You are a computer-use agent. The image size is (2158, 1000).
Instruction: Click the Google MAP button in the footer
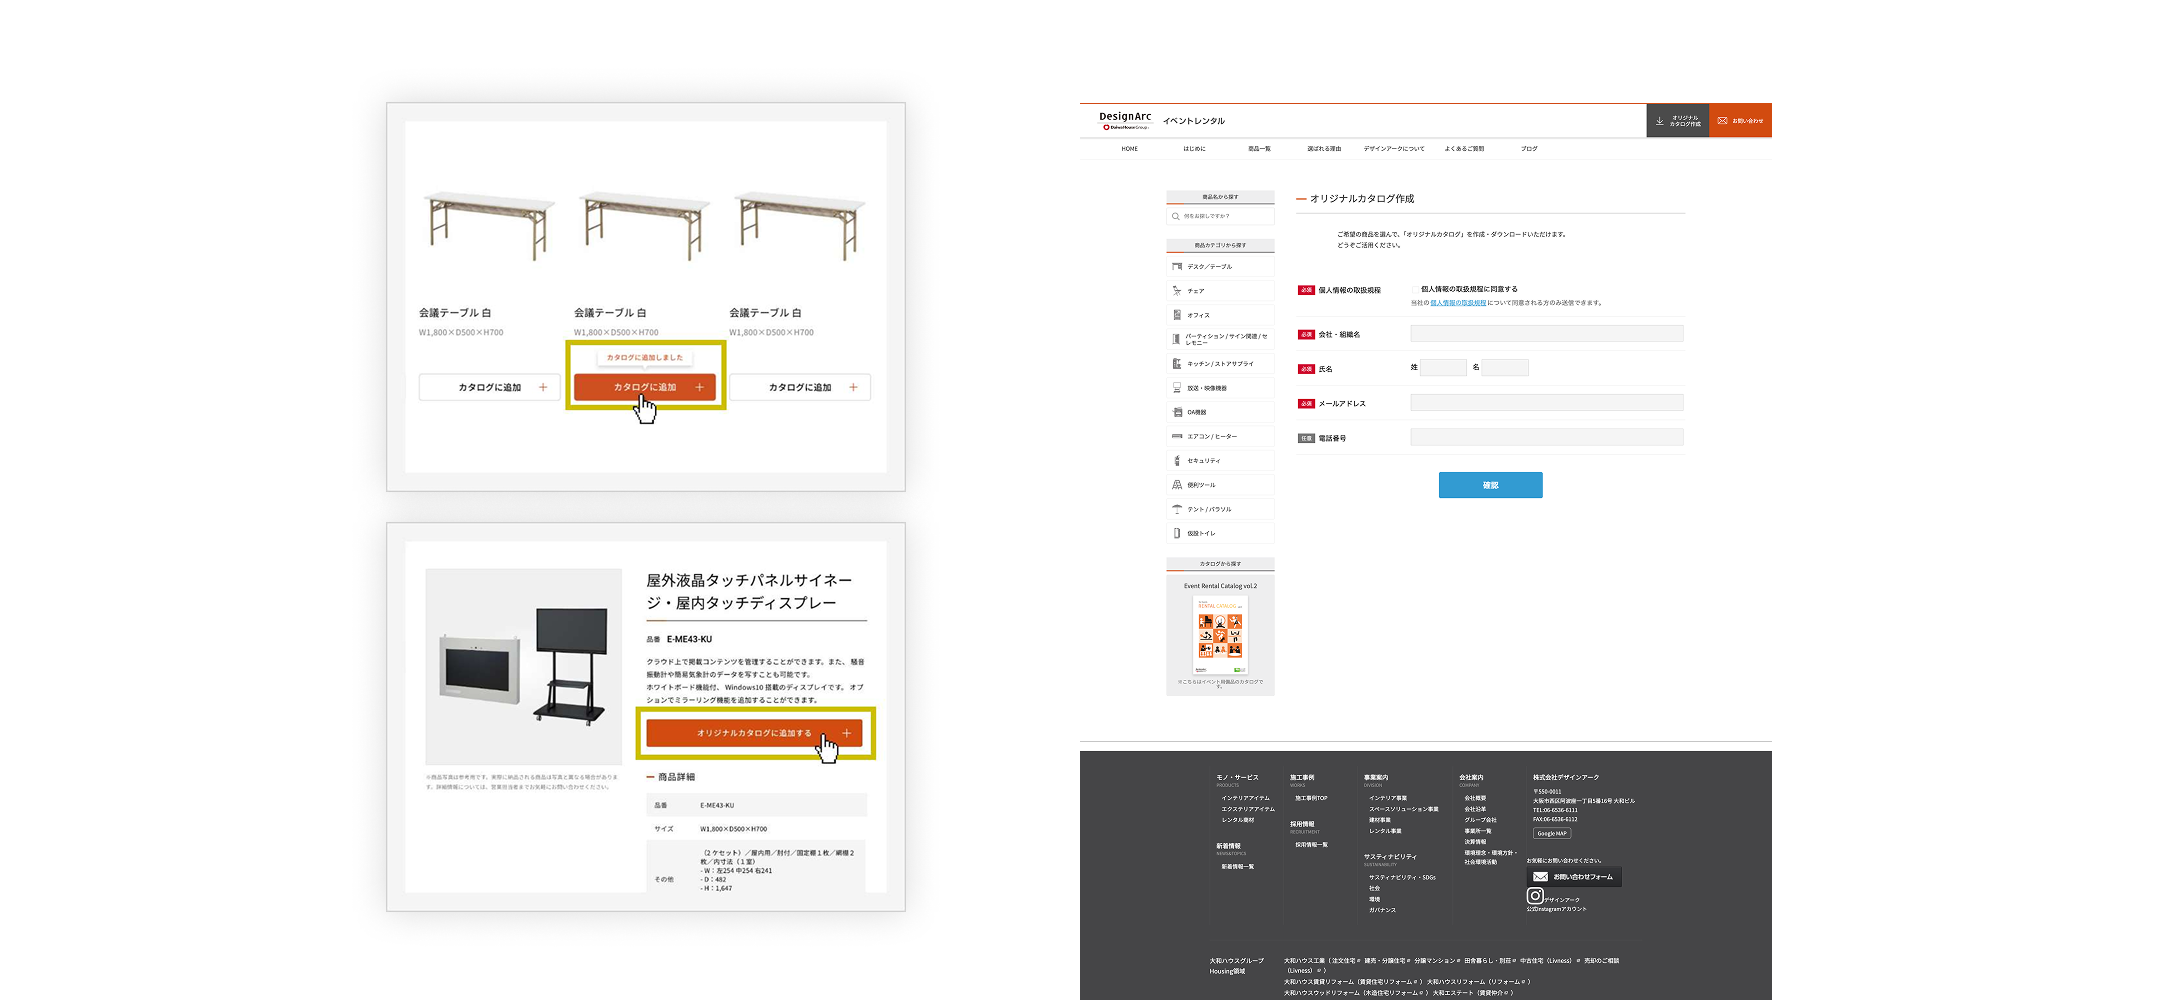coord(1552,833)
